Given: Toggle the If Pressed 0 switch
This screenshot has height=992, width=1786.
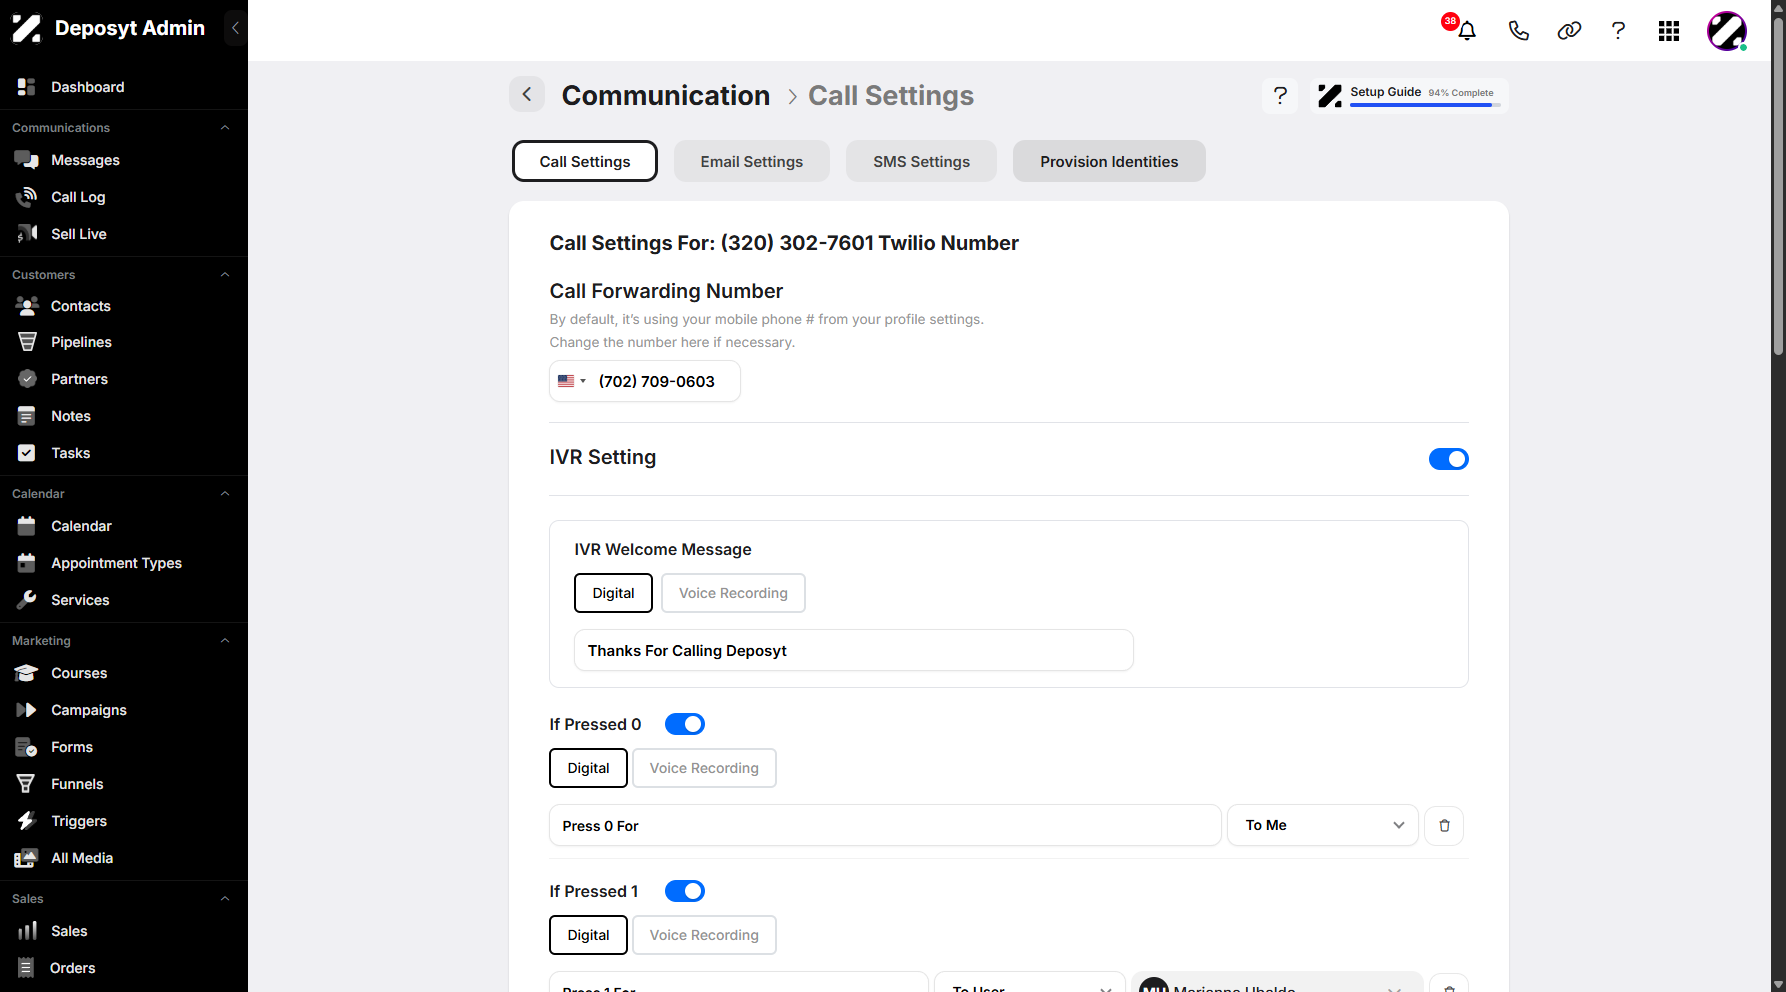Looking at the screenshot, I should [685, 724].
